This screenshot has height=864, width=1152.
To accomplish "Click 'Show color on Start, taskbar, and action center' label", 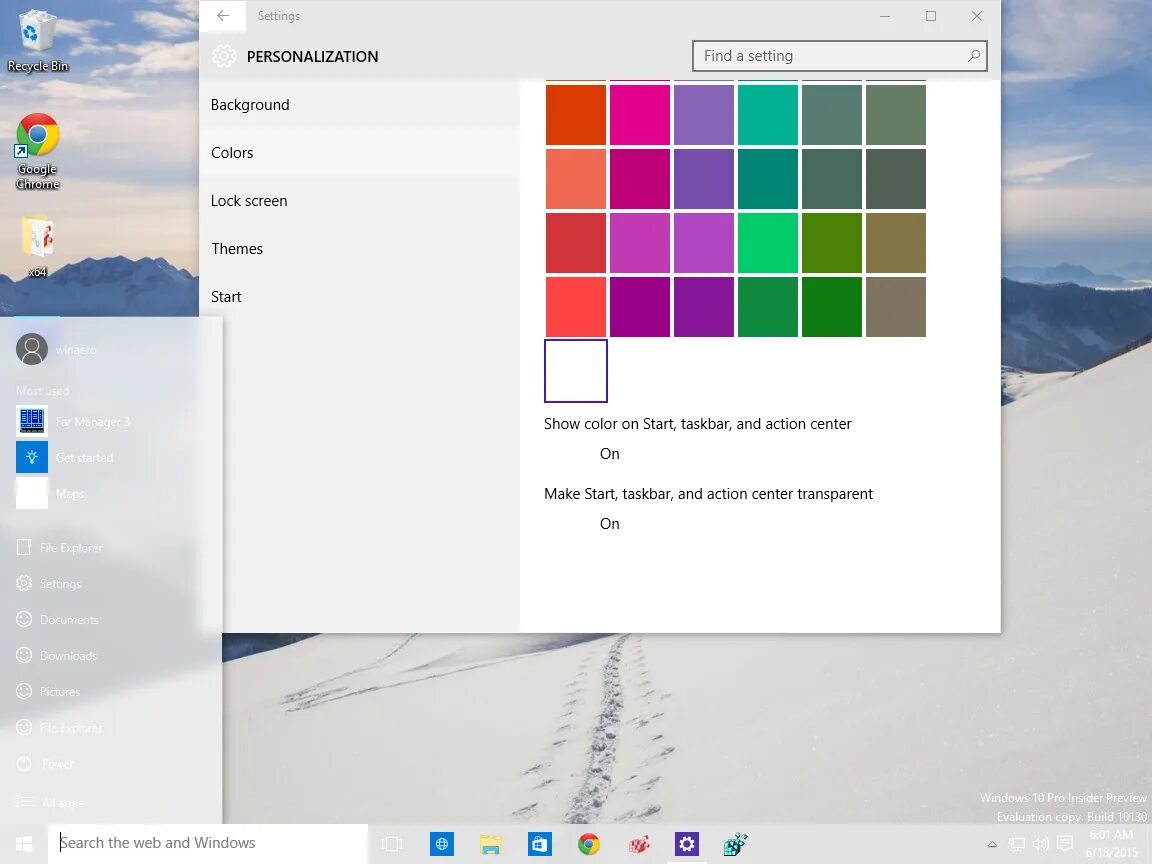I will click(x=697, y=424).
